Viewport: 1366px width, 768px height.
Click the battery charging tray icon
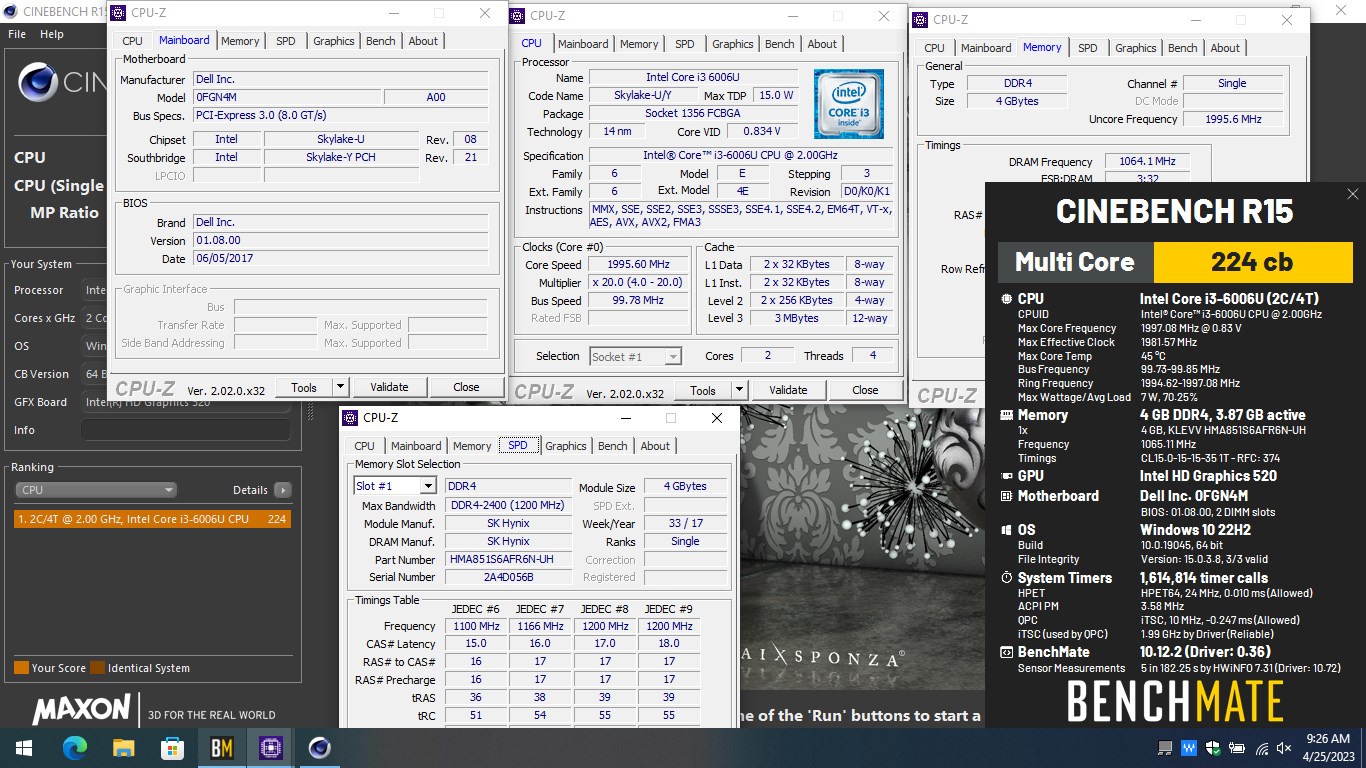tap(1237, 748)
